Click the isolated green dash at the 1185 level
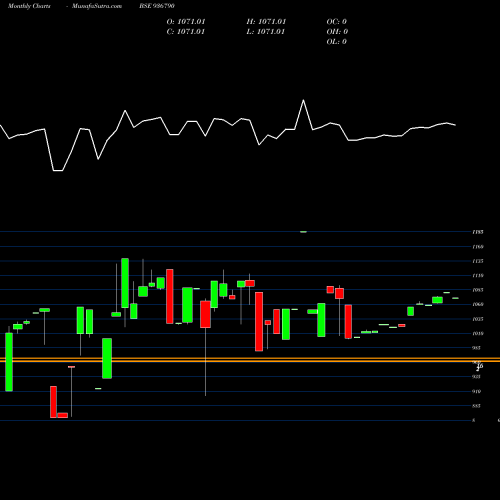500x500 pixels. pos(303,232)
